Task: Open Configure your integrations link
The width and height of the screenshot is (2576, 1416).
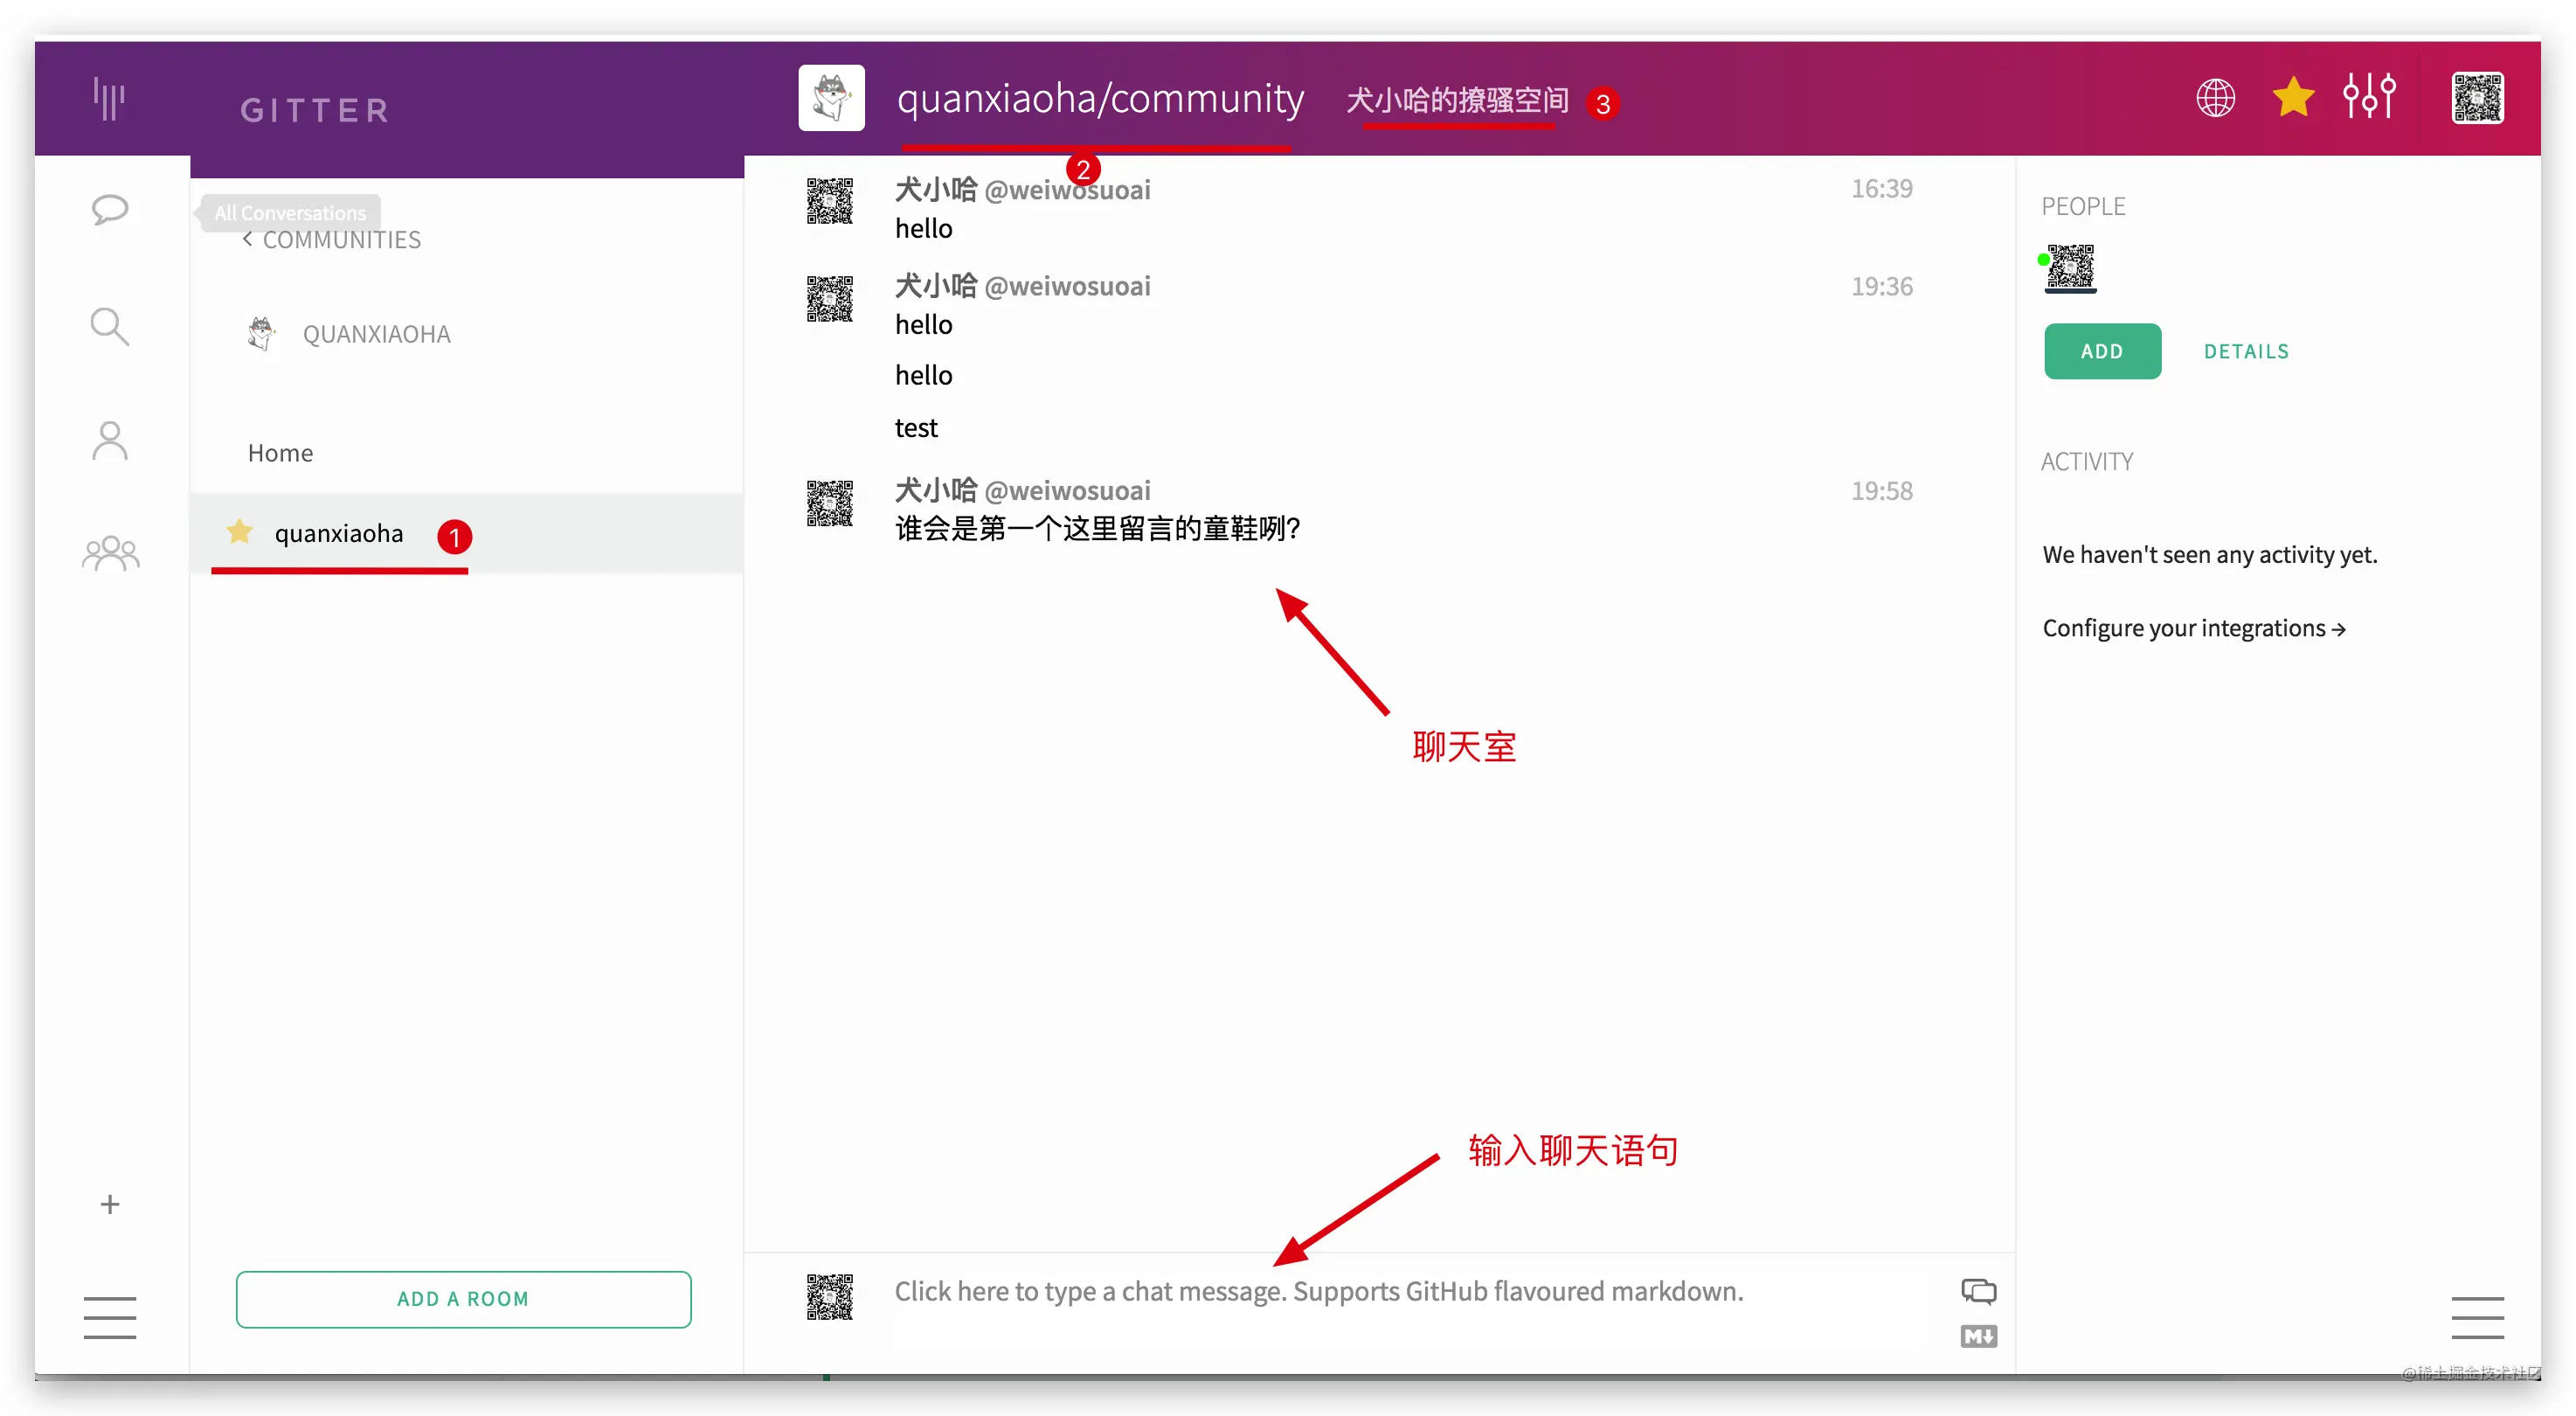Action: point(2194,628)
